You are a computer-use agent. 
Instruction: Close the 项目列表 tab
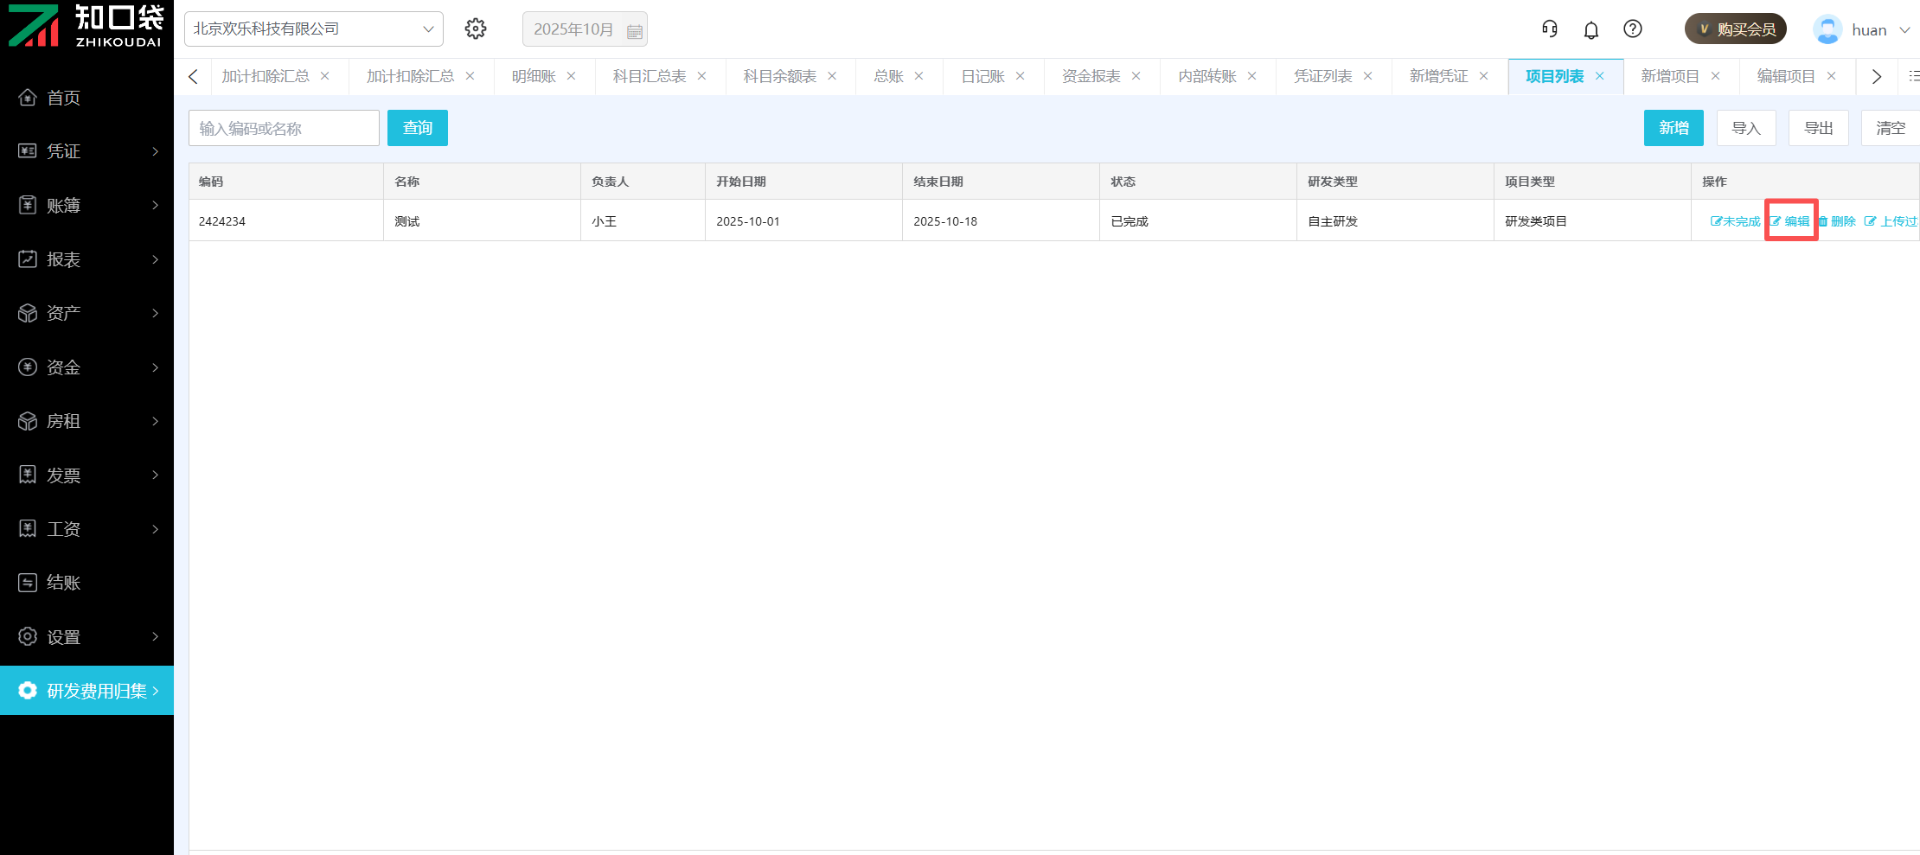pyautogui.click(x=1600, y=76)
